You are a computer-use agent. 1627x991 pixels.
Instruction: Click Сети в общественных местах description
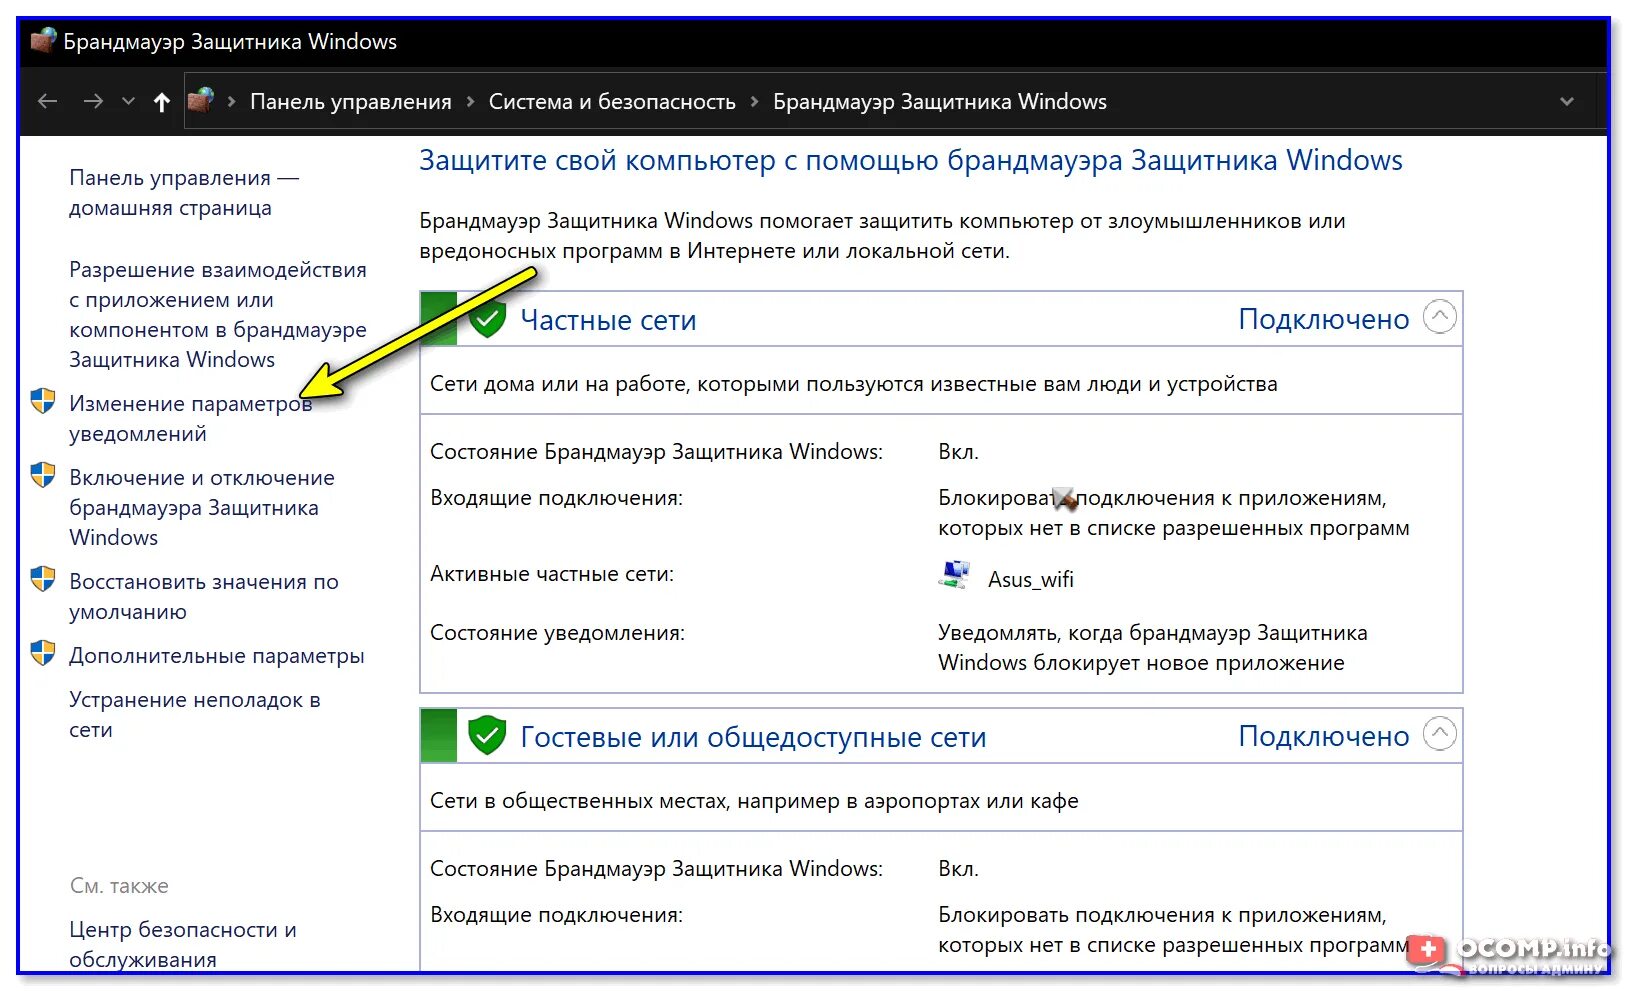coord(754,801)
